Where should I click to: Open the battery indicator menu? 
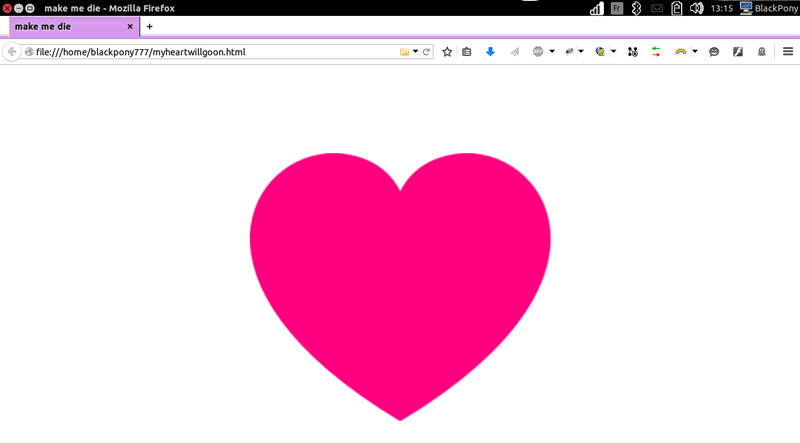[x=677, y=8]
